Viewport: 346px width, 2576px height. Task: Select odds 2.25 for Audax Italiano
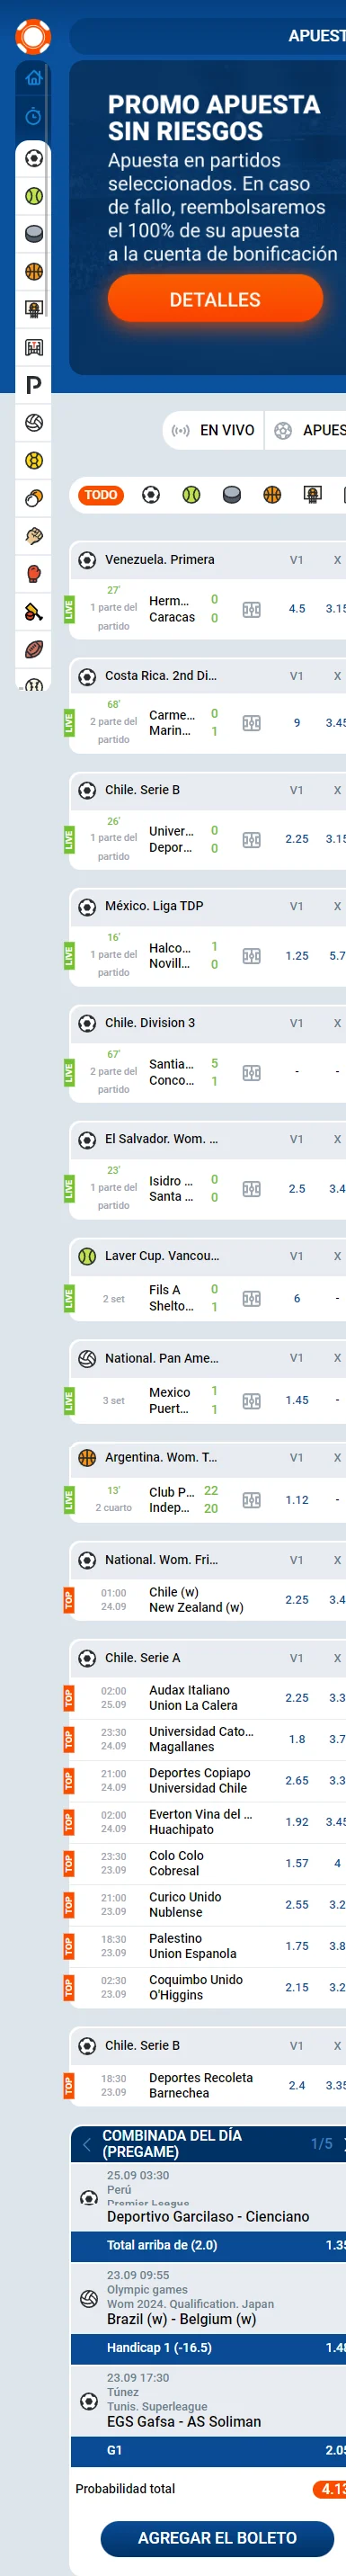tap(297, 1698)
